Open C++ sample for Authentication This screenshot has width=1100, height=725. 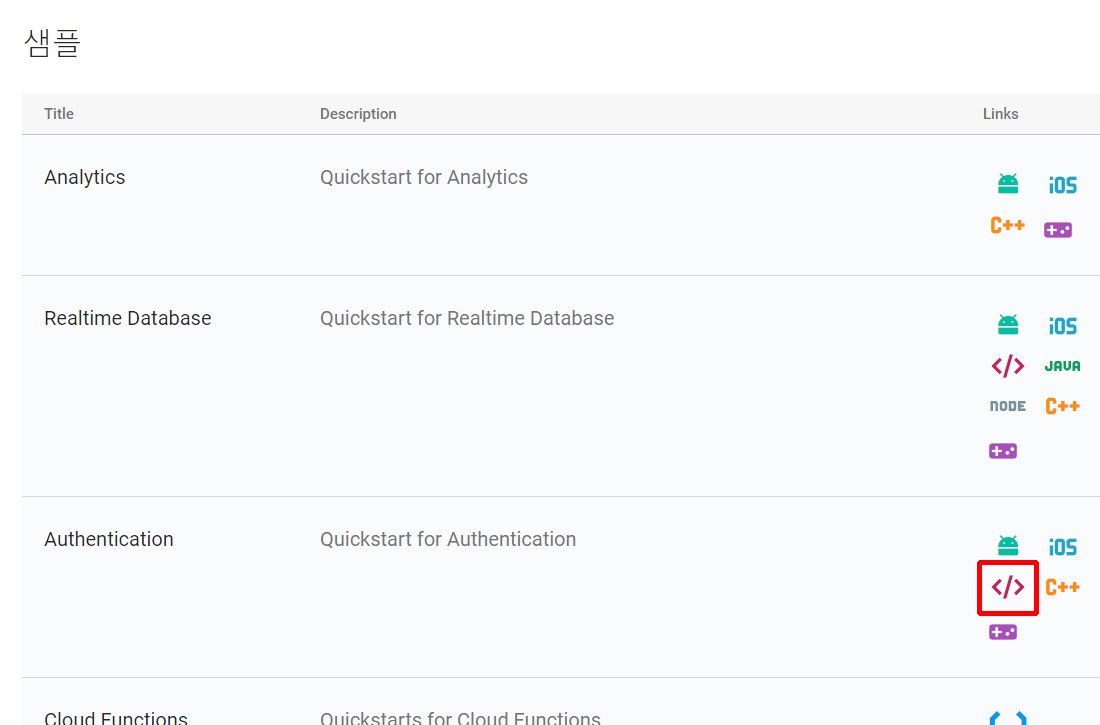coord(1062,587)
